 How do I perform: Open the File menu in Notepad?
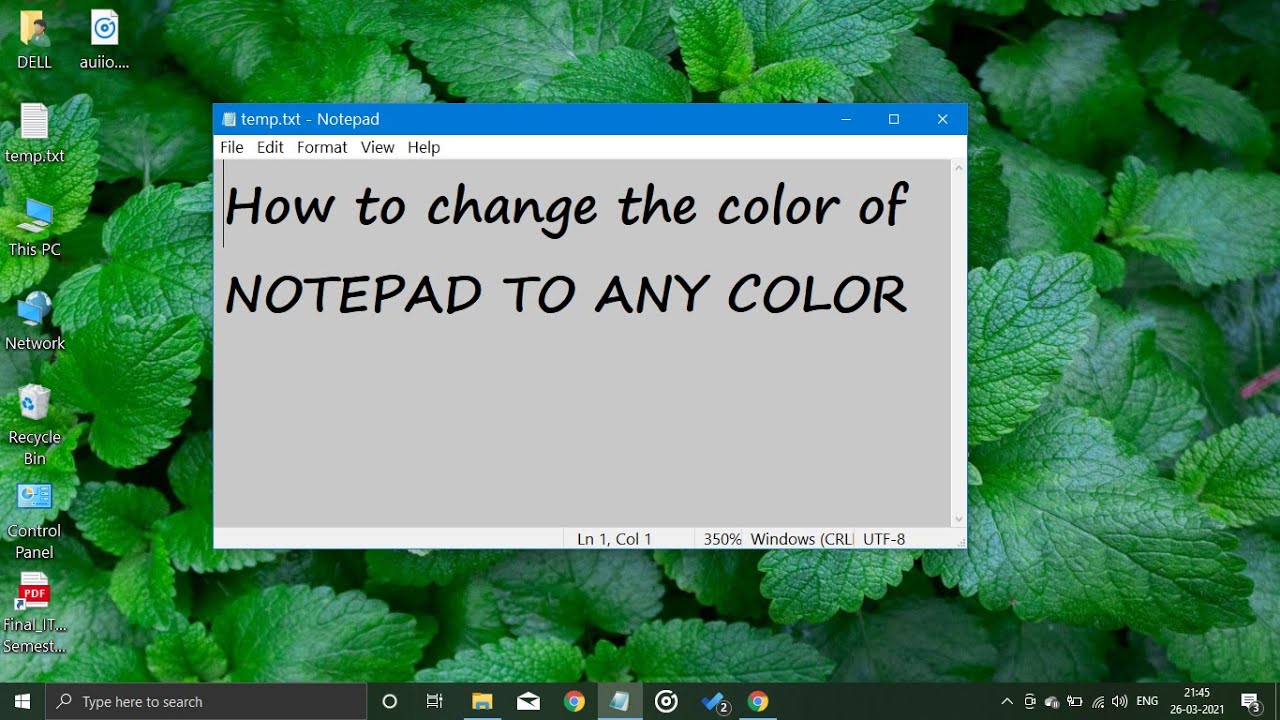(x=231, y=147)
